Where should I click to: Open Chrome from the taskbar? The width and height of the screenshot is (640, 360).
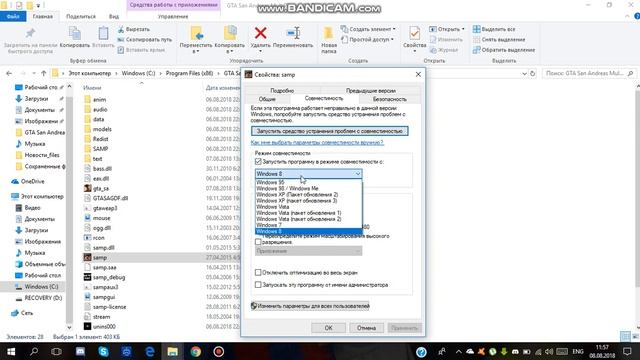click(x=196, y=351)
